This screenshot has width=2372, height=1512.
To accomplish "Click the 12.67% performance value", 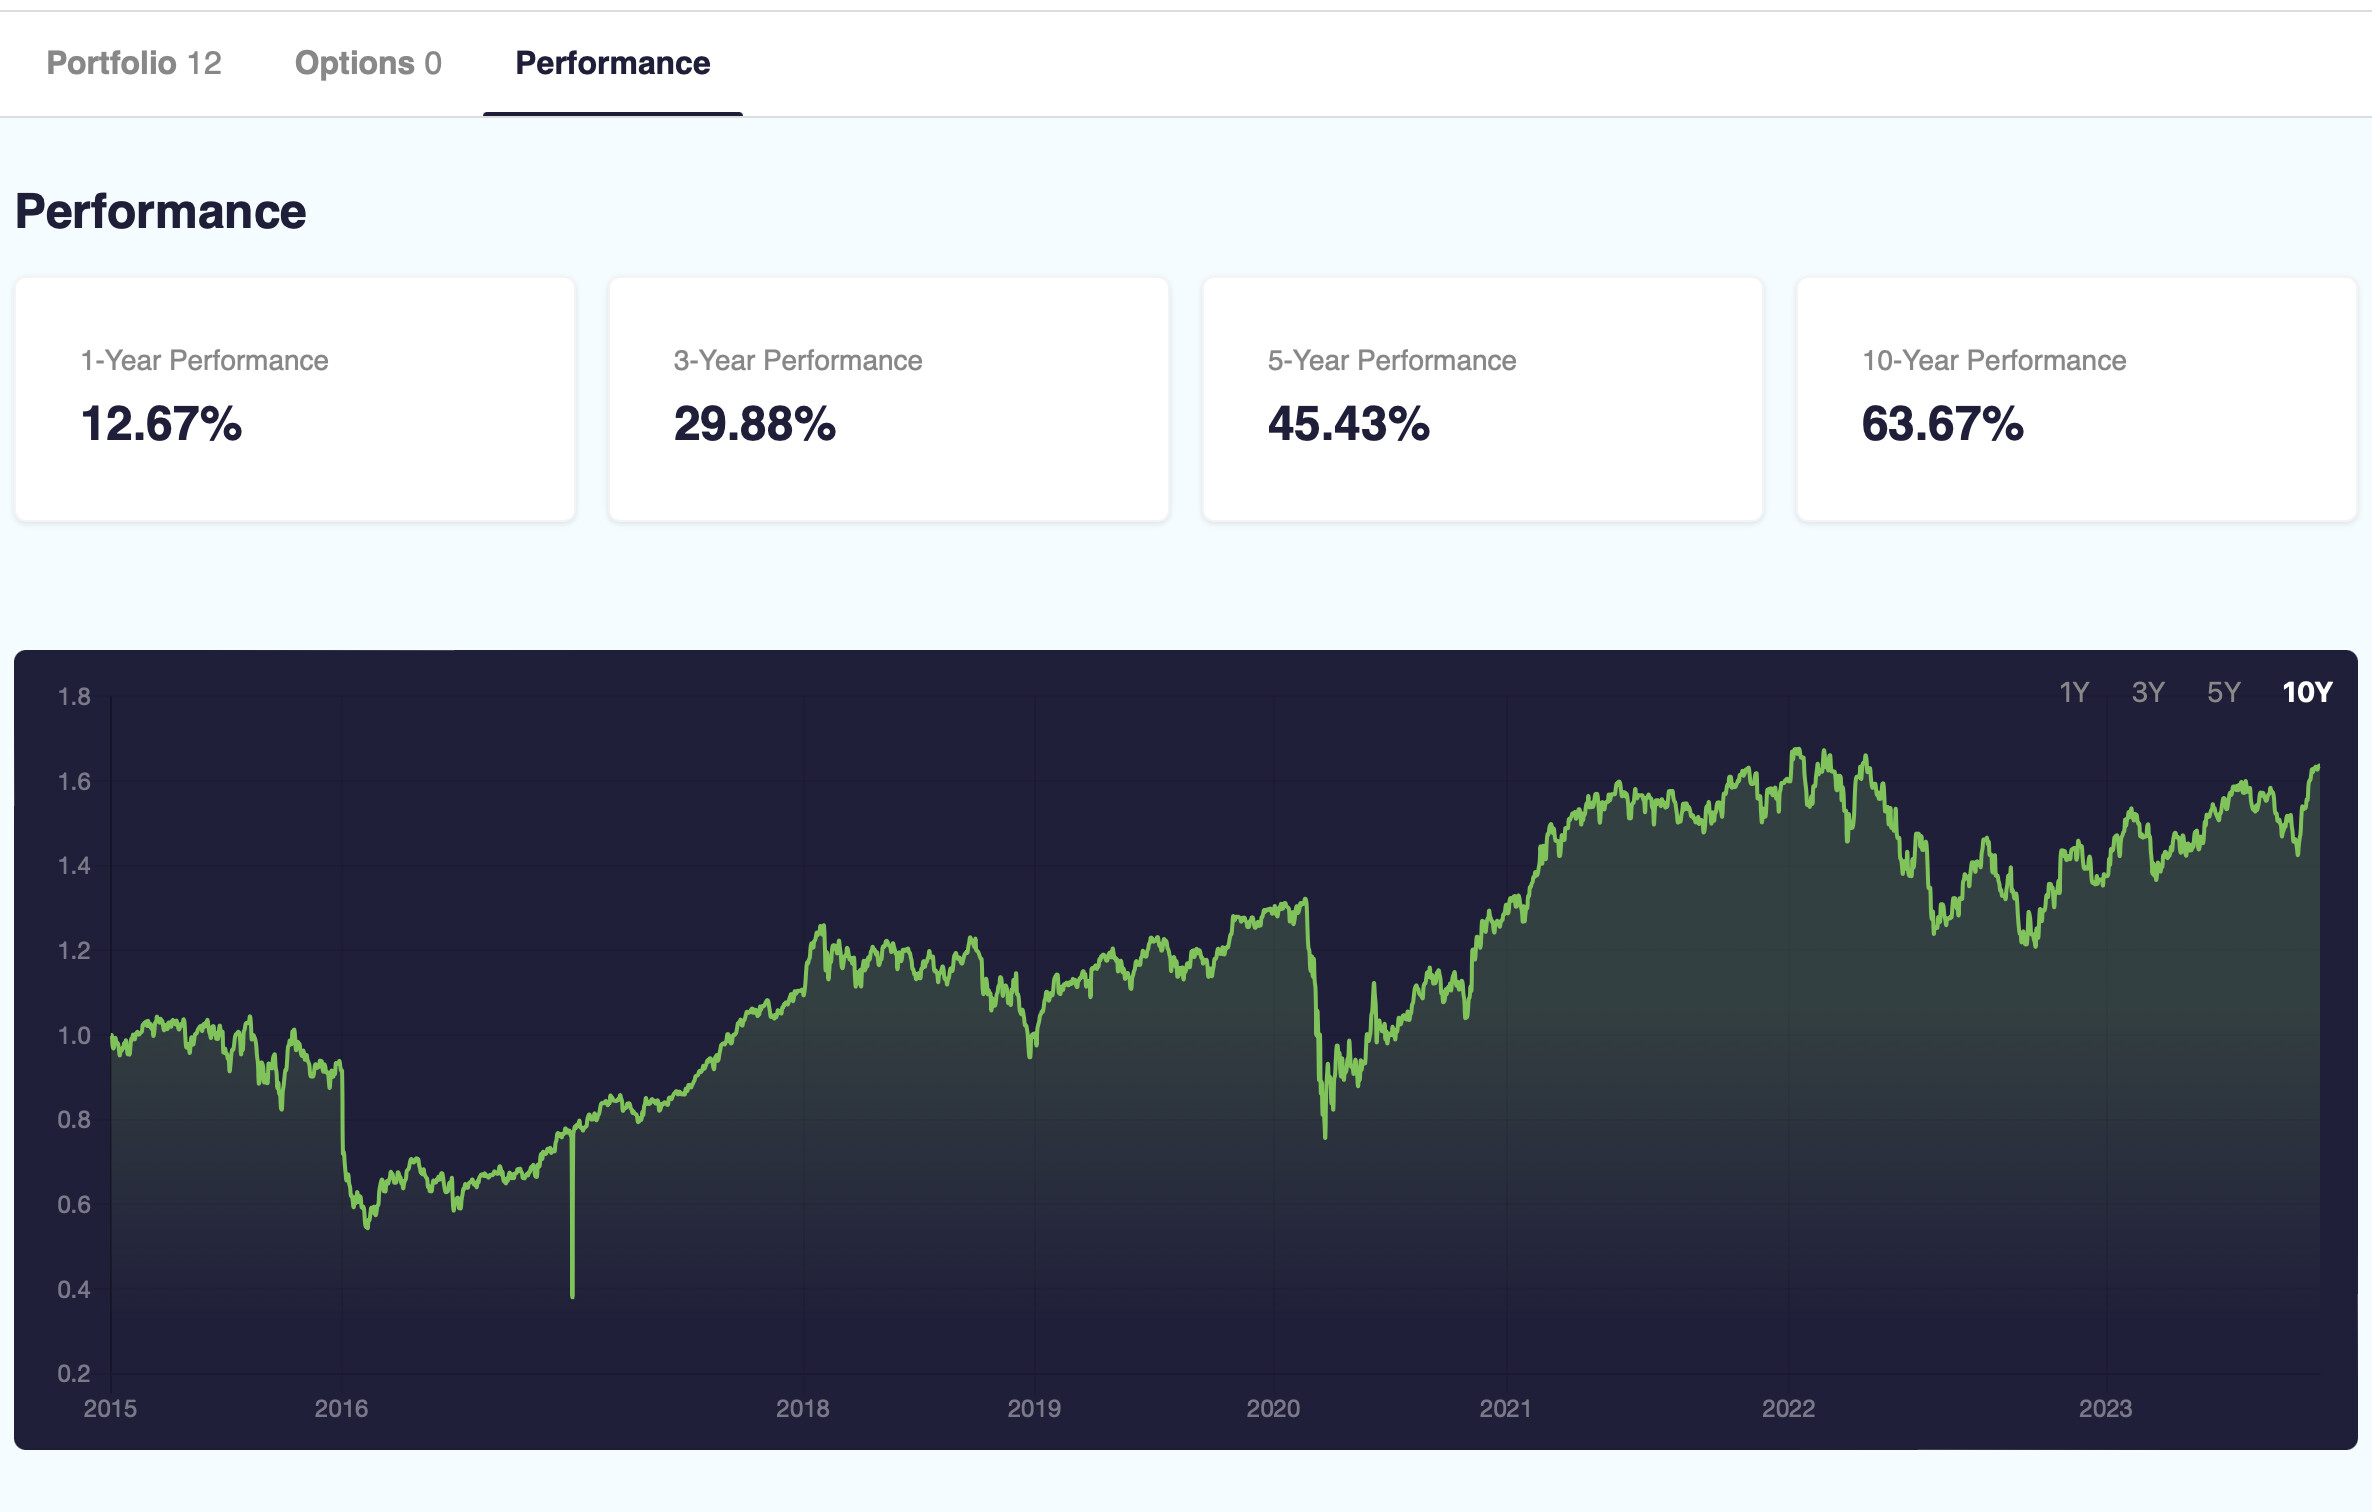I will (161, 423).
